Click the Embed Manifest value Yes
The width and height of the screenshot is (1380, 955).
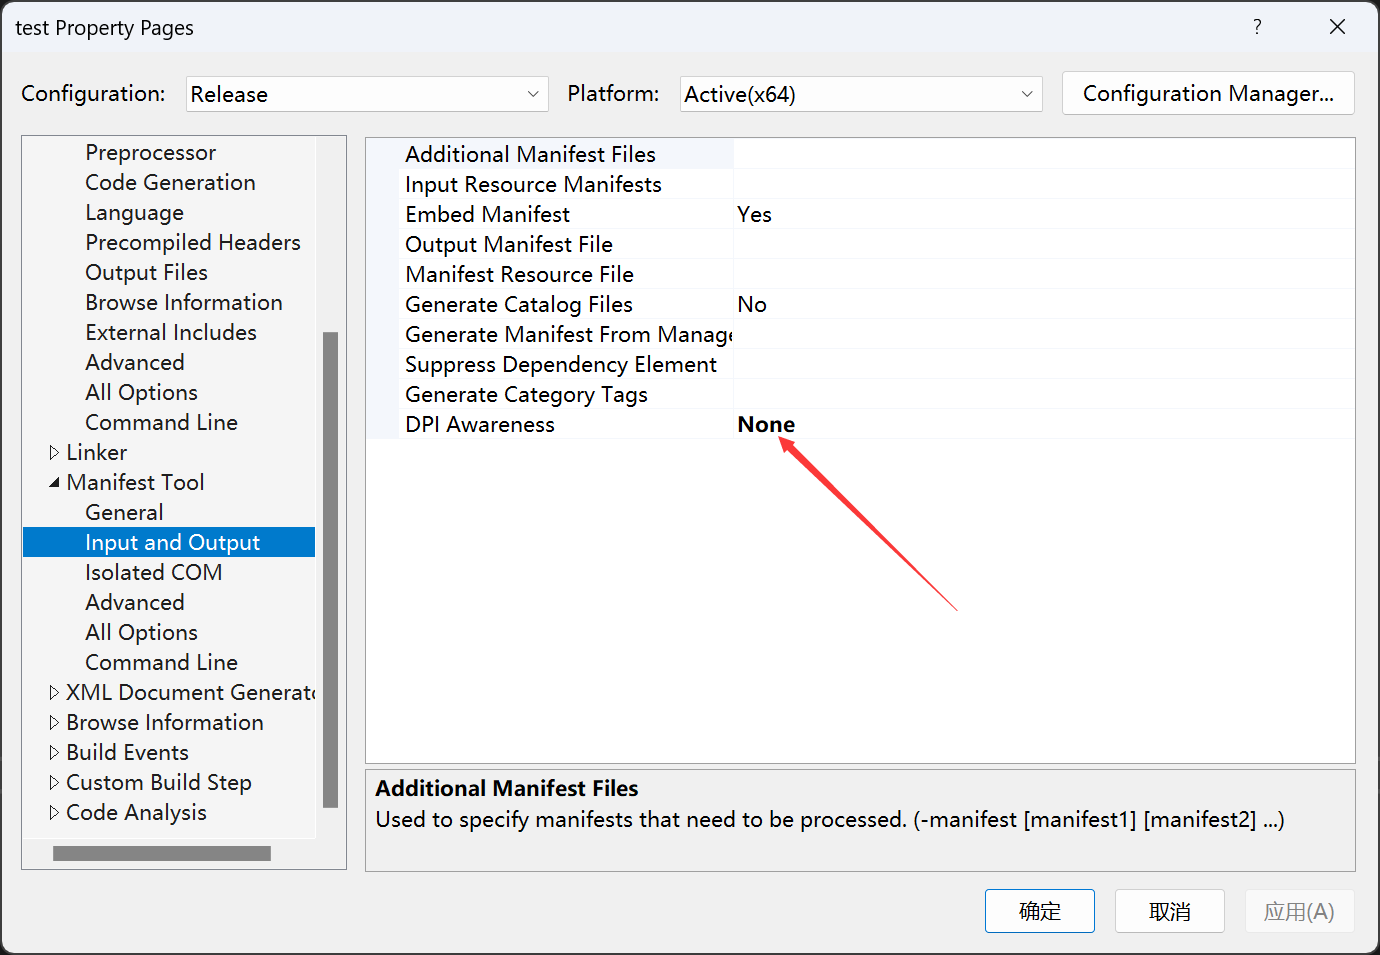754,214
